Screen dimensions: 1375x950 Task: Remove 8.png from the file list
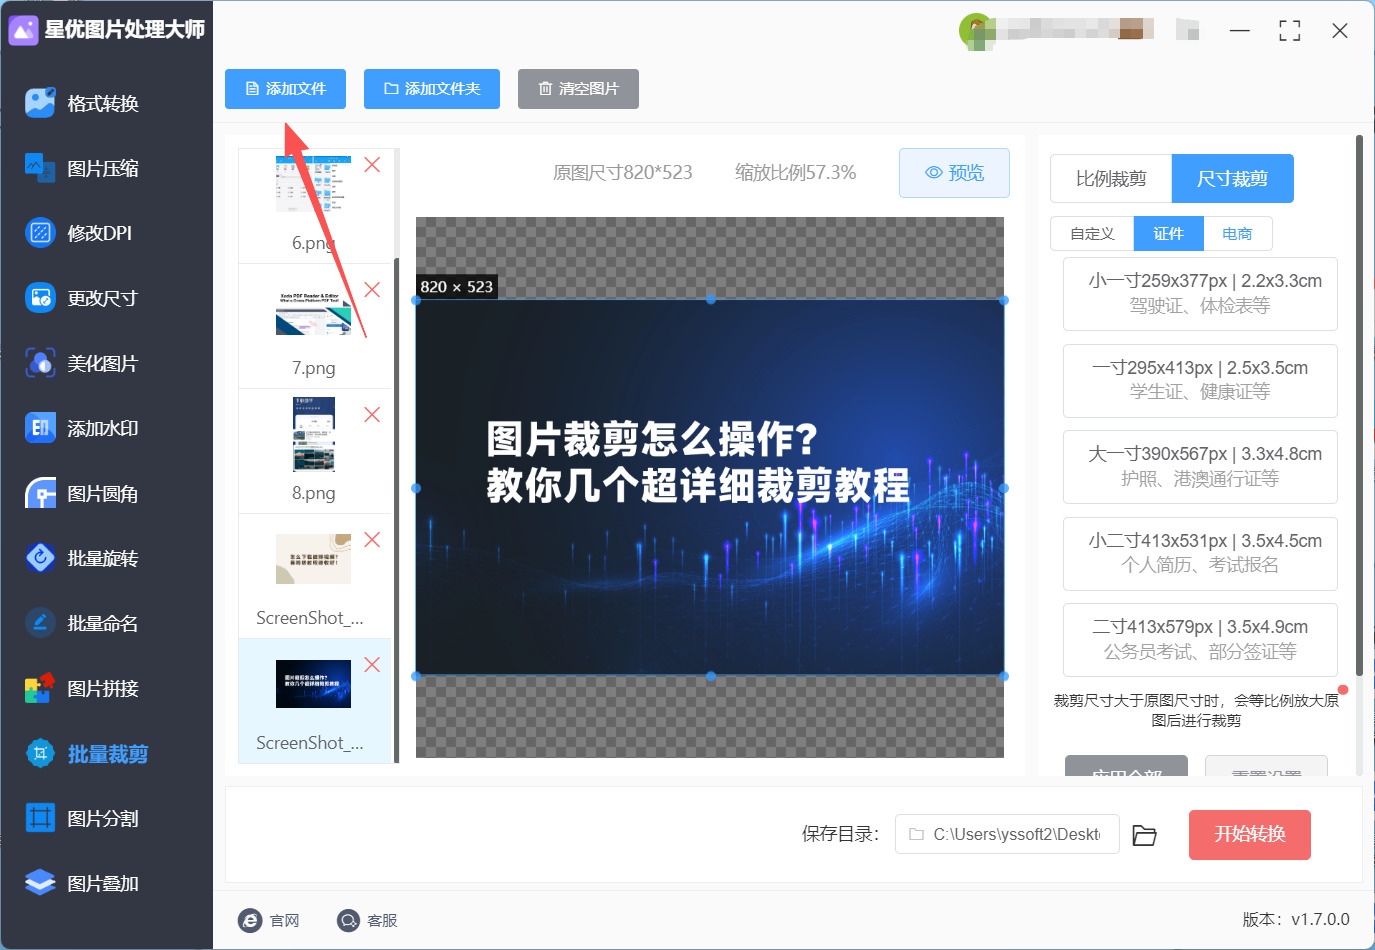tap(372, 415)
